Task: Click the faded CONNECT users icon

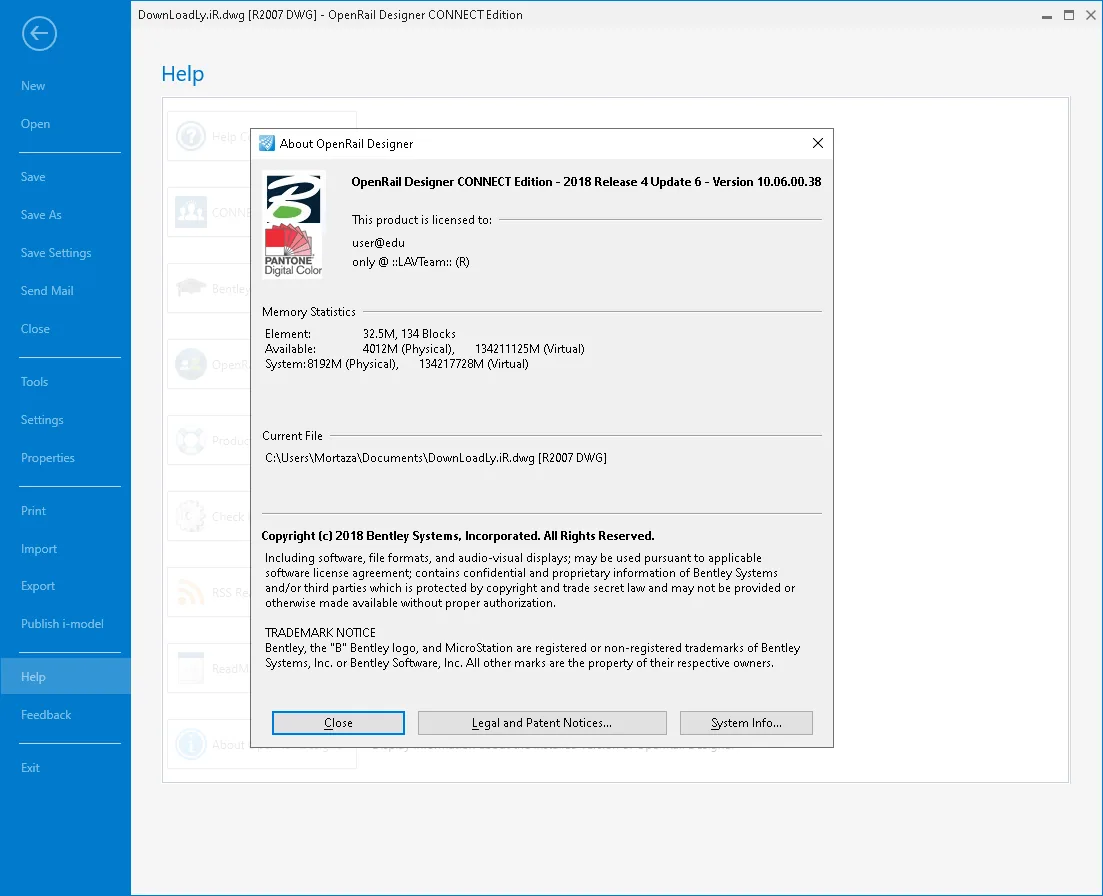Action: point(191,212)
